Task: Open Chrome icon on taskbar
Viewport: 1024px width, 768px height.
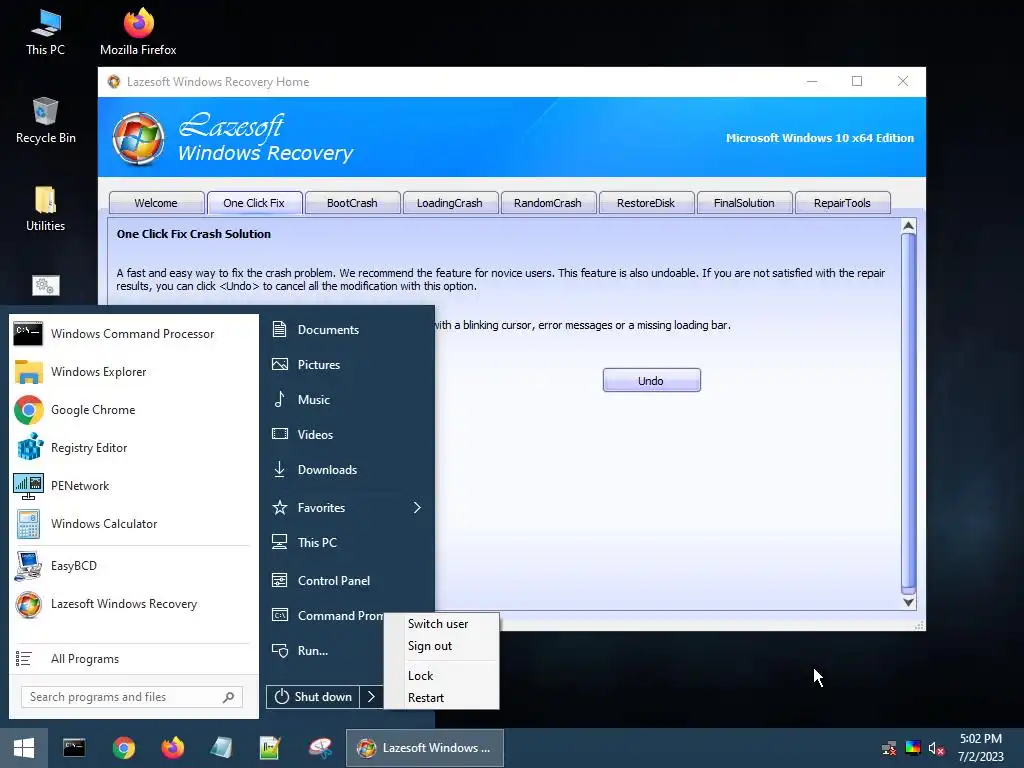Action: pos(123,748)
